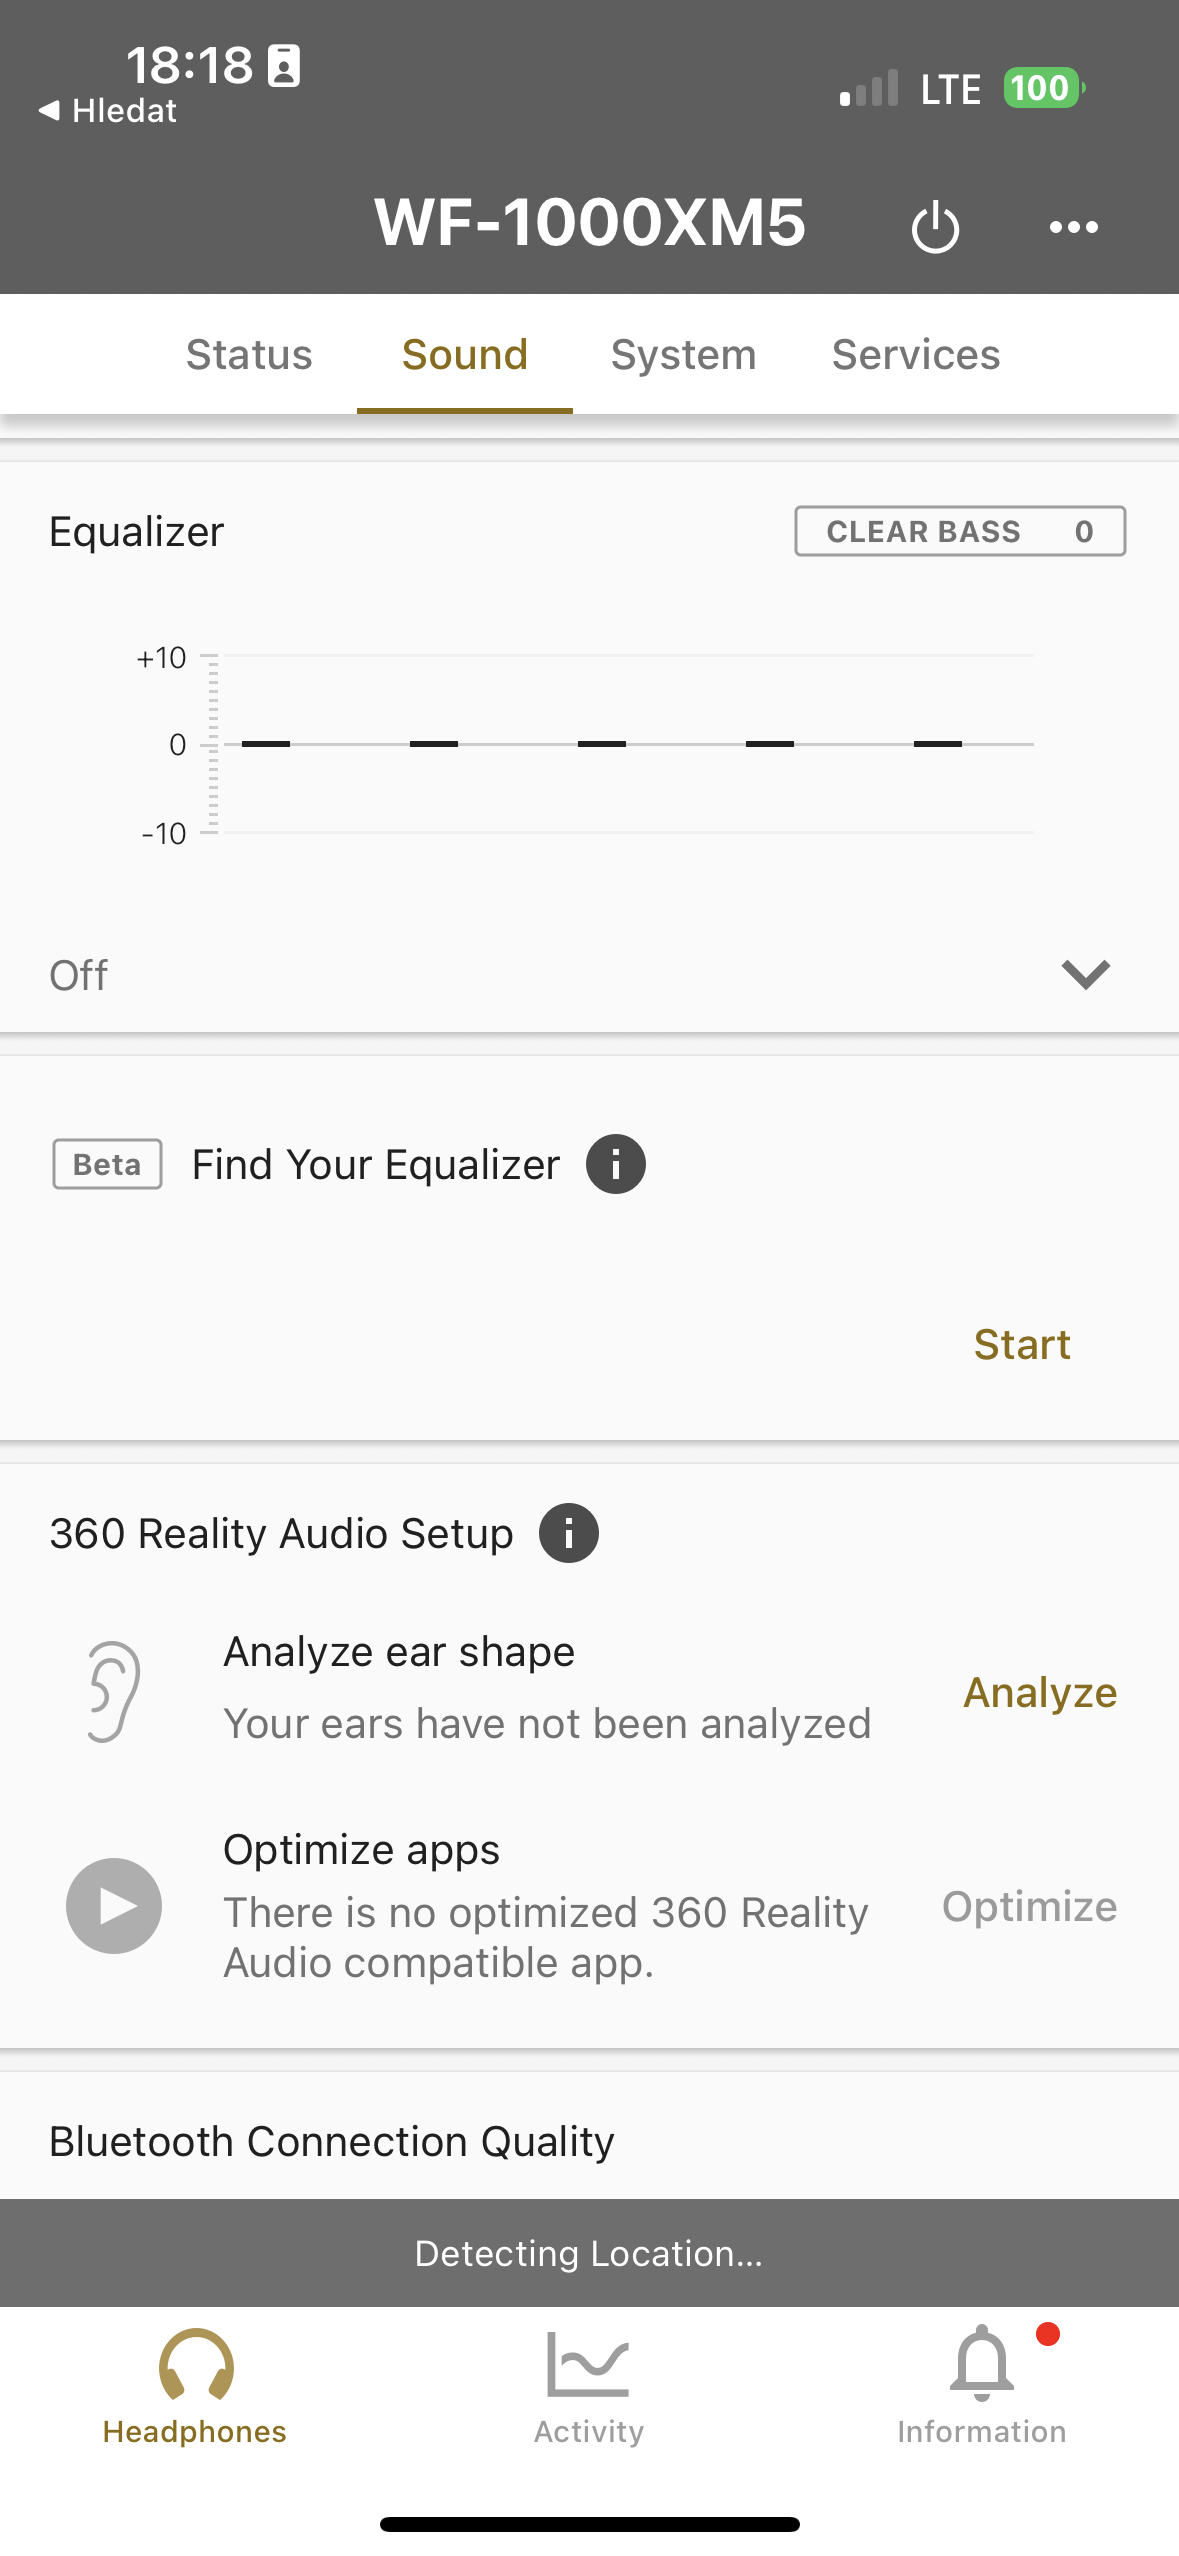1179x2556 pixels.
Task: Open the Activity chart tab
Action: (x=588, y=2386)
